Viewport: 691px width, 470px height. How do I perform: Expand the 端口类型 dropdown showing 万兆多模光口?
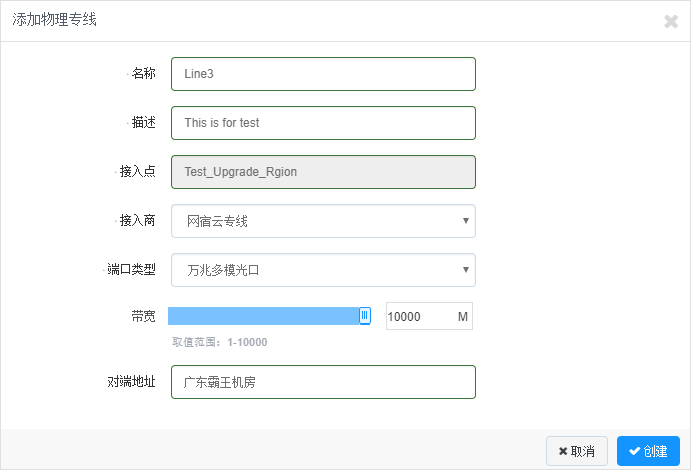tap(323, 269)
